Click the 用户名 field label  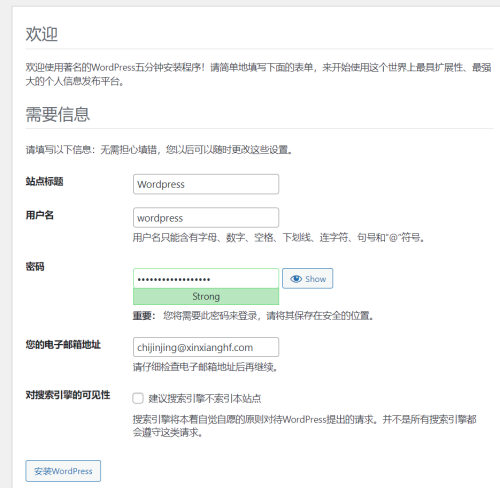tap(40, 215)
